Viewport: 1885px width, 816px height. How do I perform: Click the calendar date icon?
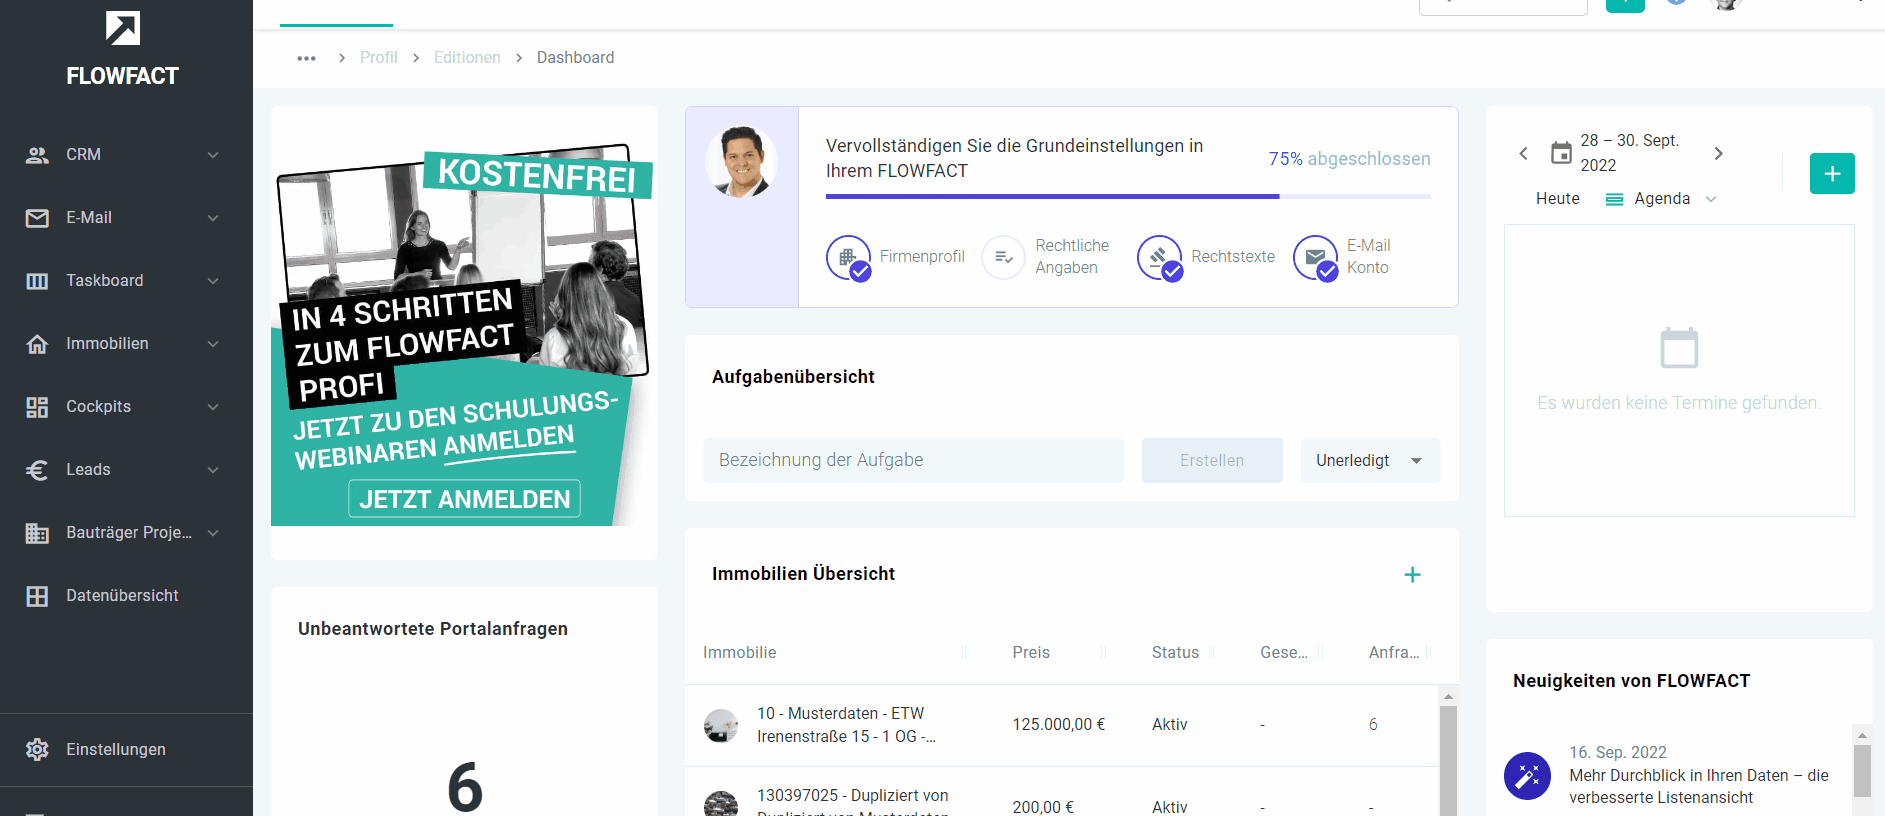point(1561,153)
